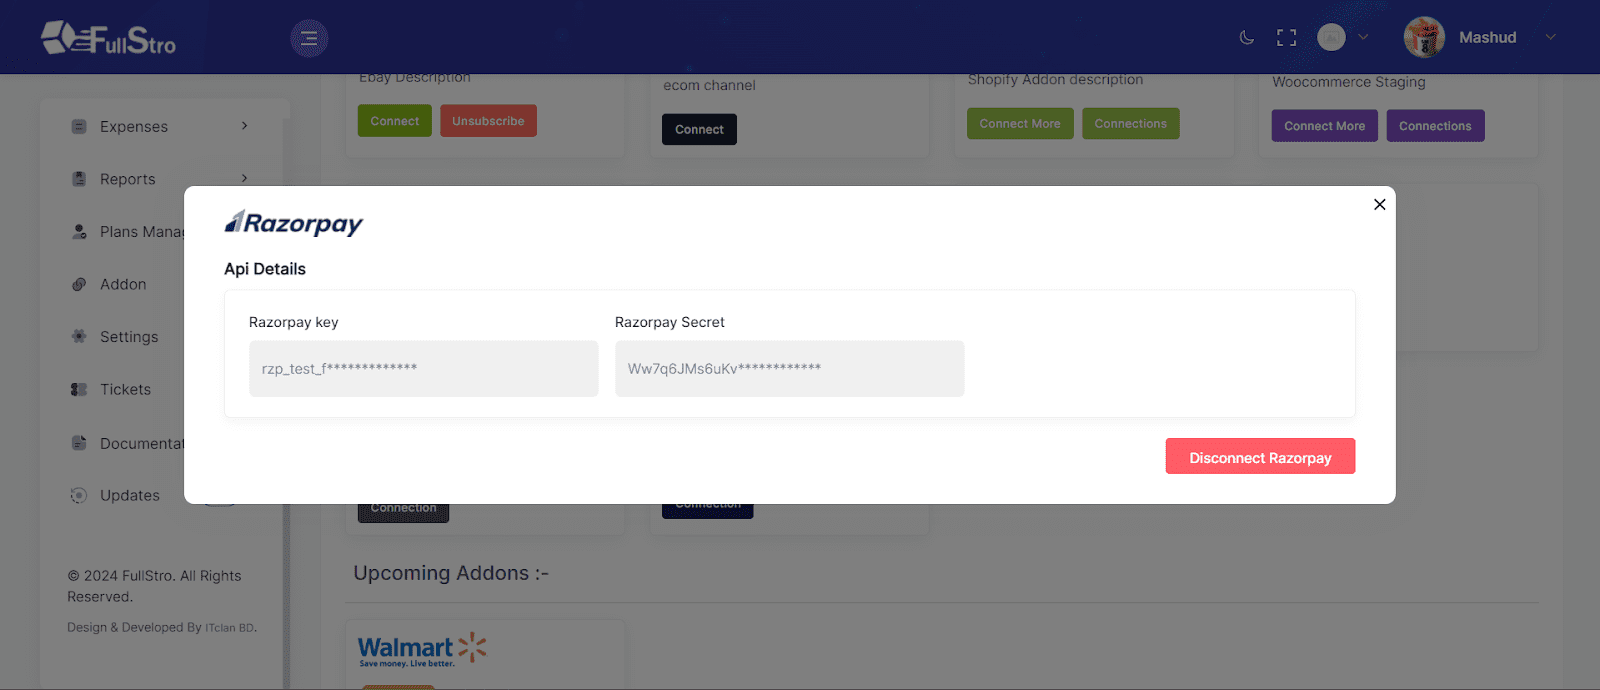Screen dimensions: 1600x690
Task: Click the Razorpay key field
Action: [x=423, y=368]
